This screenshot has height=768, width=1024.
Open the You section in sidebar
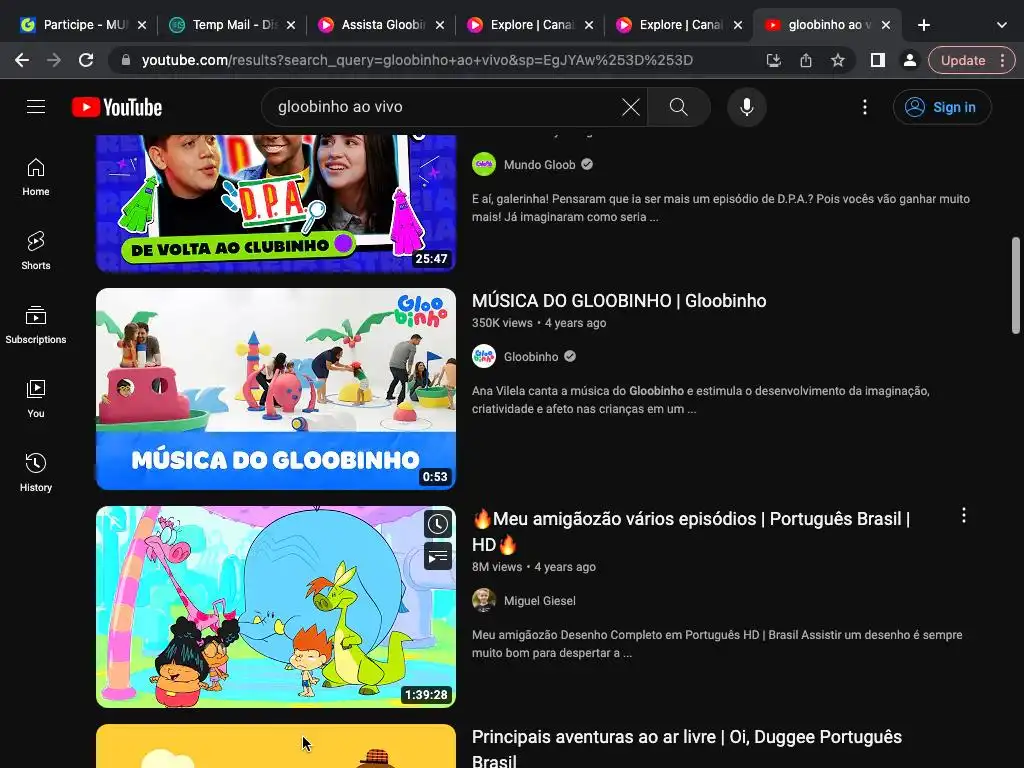[x=36, y=399]
